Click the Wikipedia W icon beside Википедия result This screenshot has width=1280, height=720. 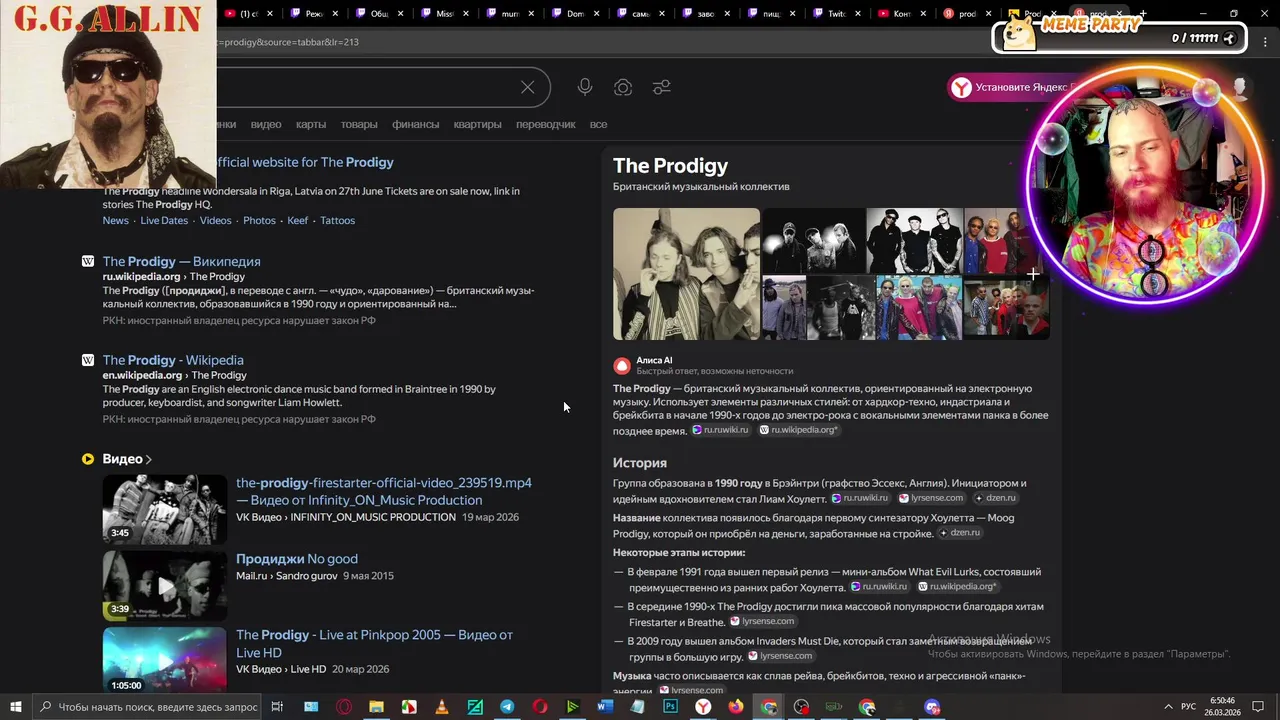(x=88, y=261)
